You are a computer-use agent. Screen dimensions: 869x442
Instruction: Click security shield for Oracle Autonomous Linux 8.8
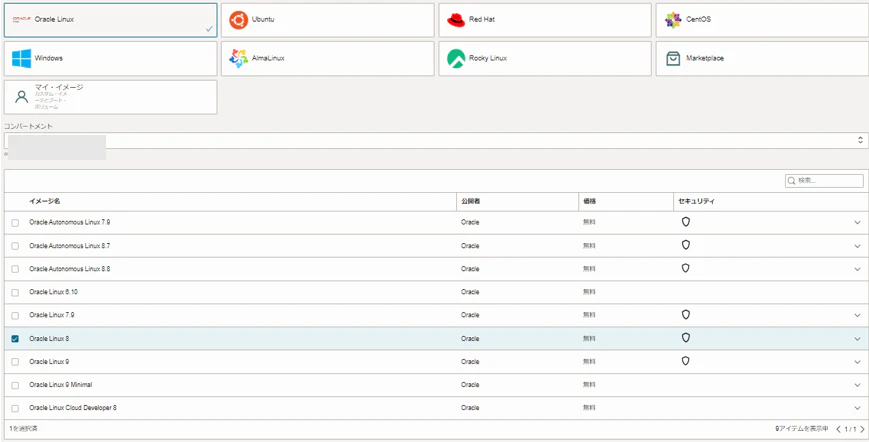[x=686, y=268]
